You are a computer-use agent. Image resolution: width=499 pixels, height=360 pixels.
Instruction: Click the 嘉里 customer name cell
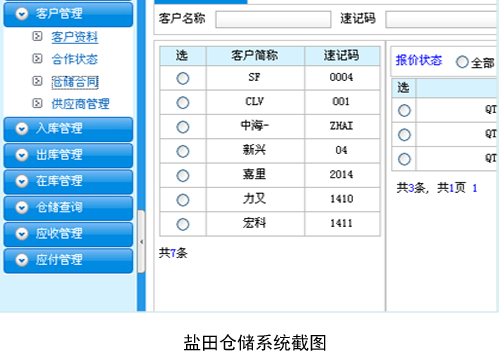coord(255,175)
